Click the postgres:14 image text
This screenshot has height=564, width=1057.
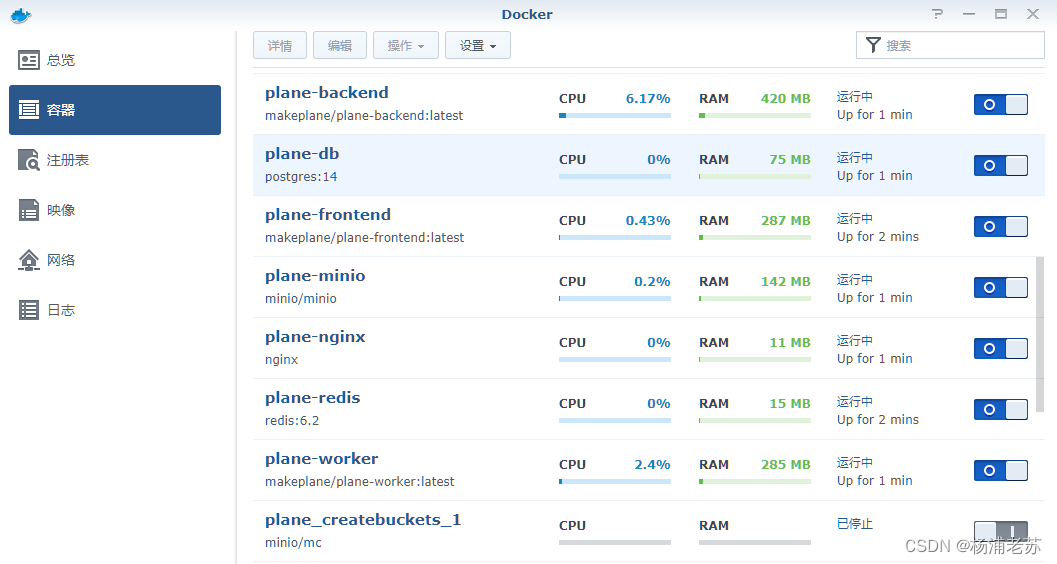[301, 177]
